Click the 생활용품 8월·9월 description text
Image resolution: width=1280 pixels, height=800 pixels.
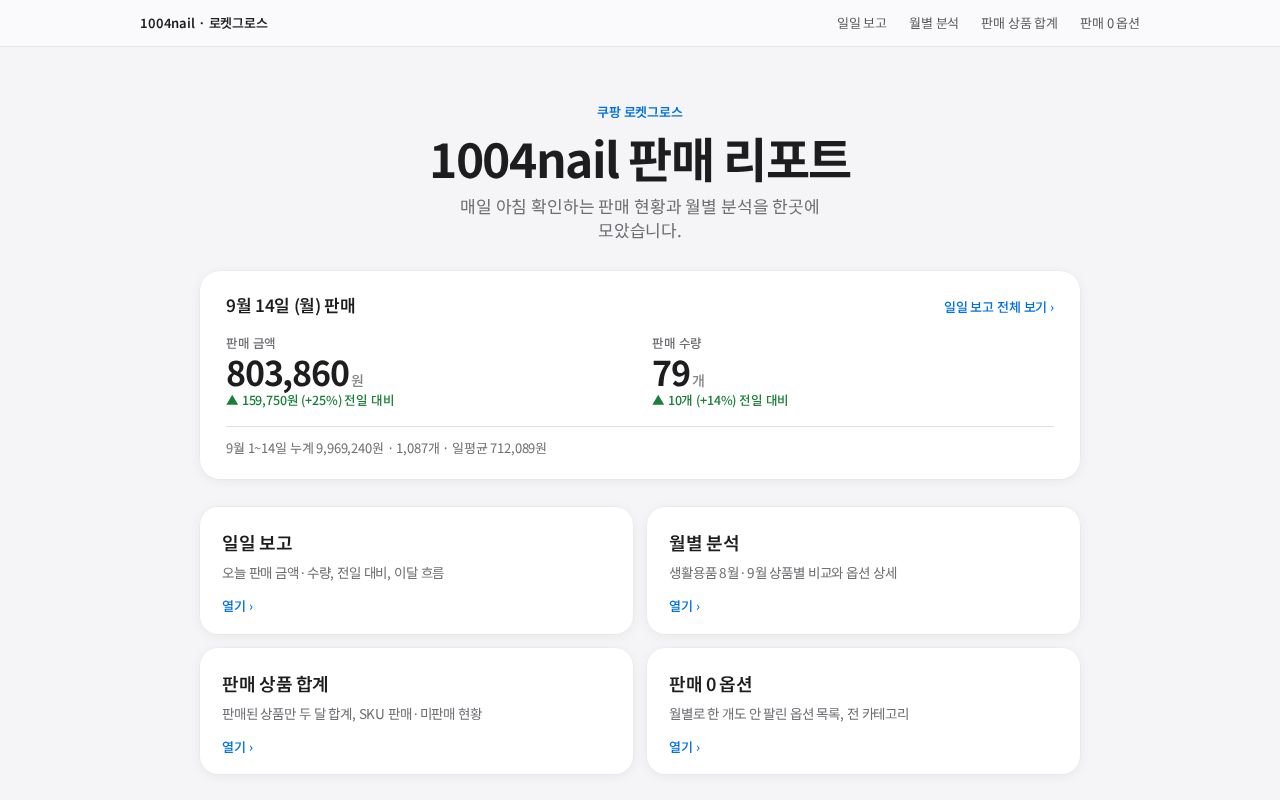tap(783, 573)
